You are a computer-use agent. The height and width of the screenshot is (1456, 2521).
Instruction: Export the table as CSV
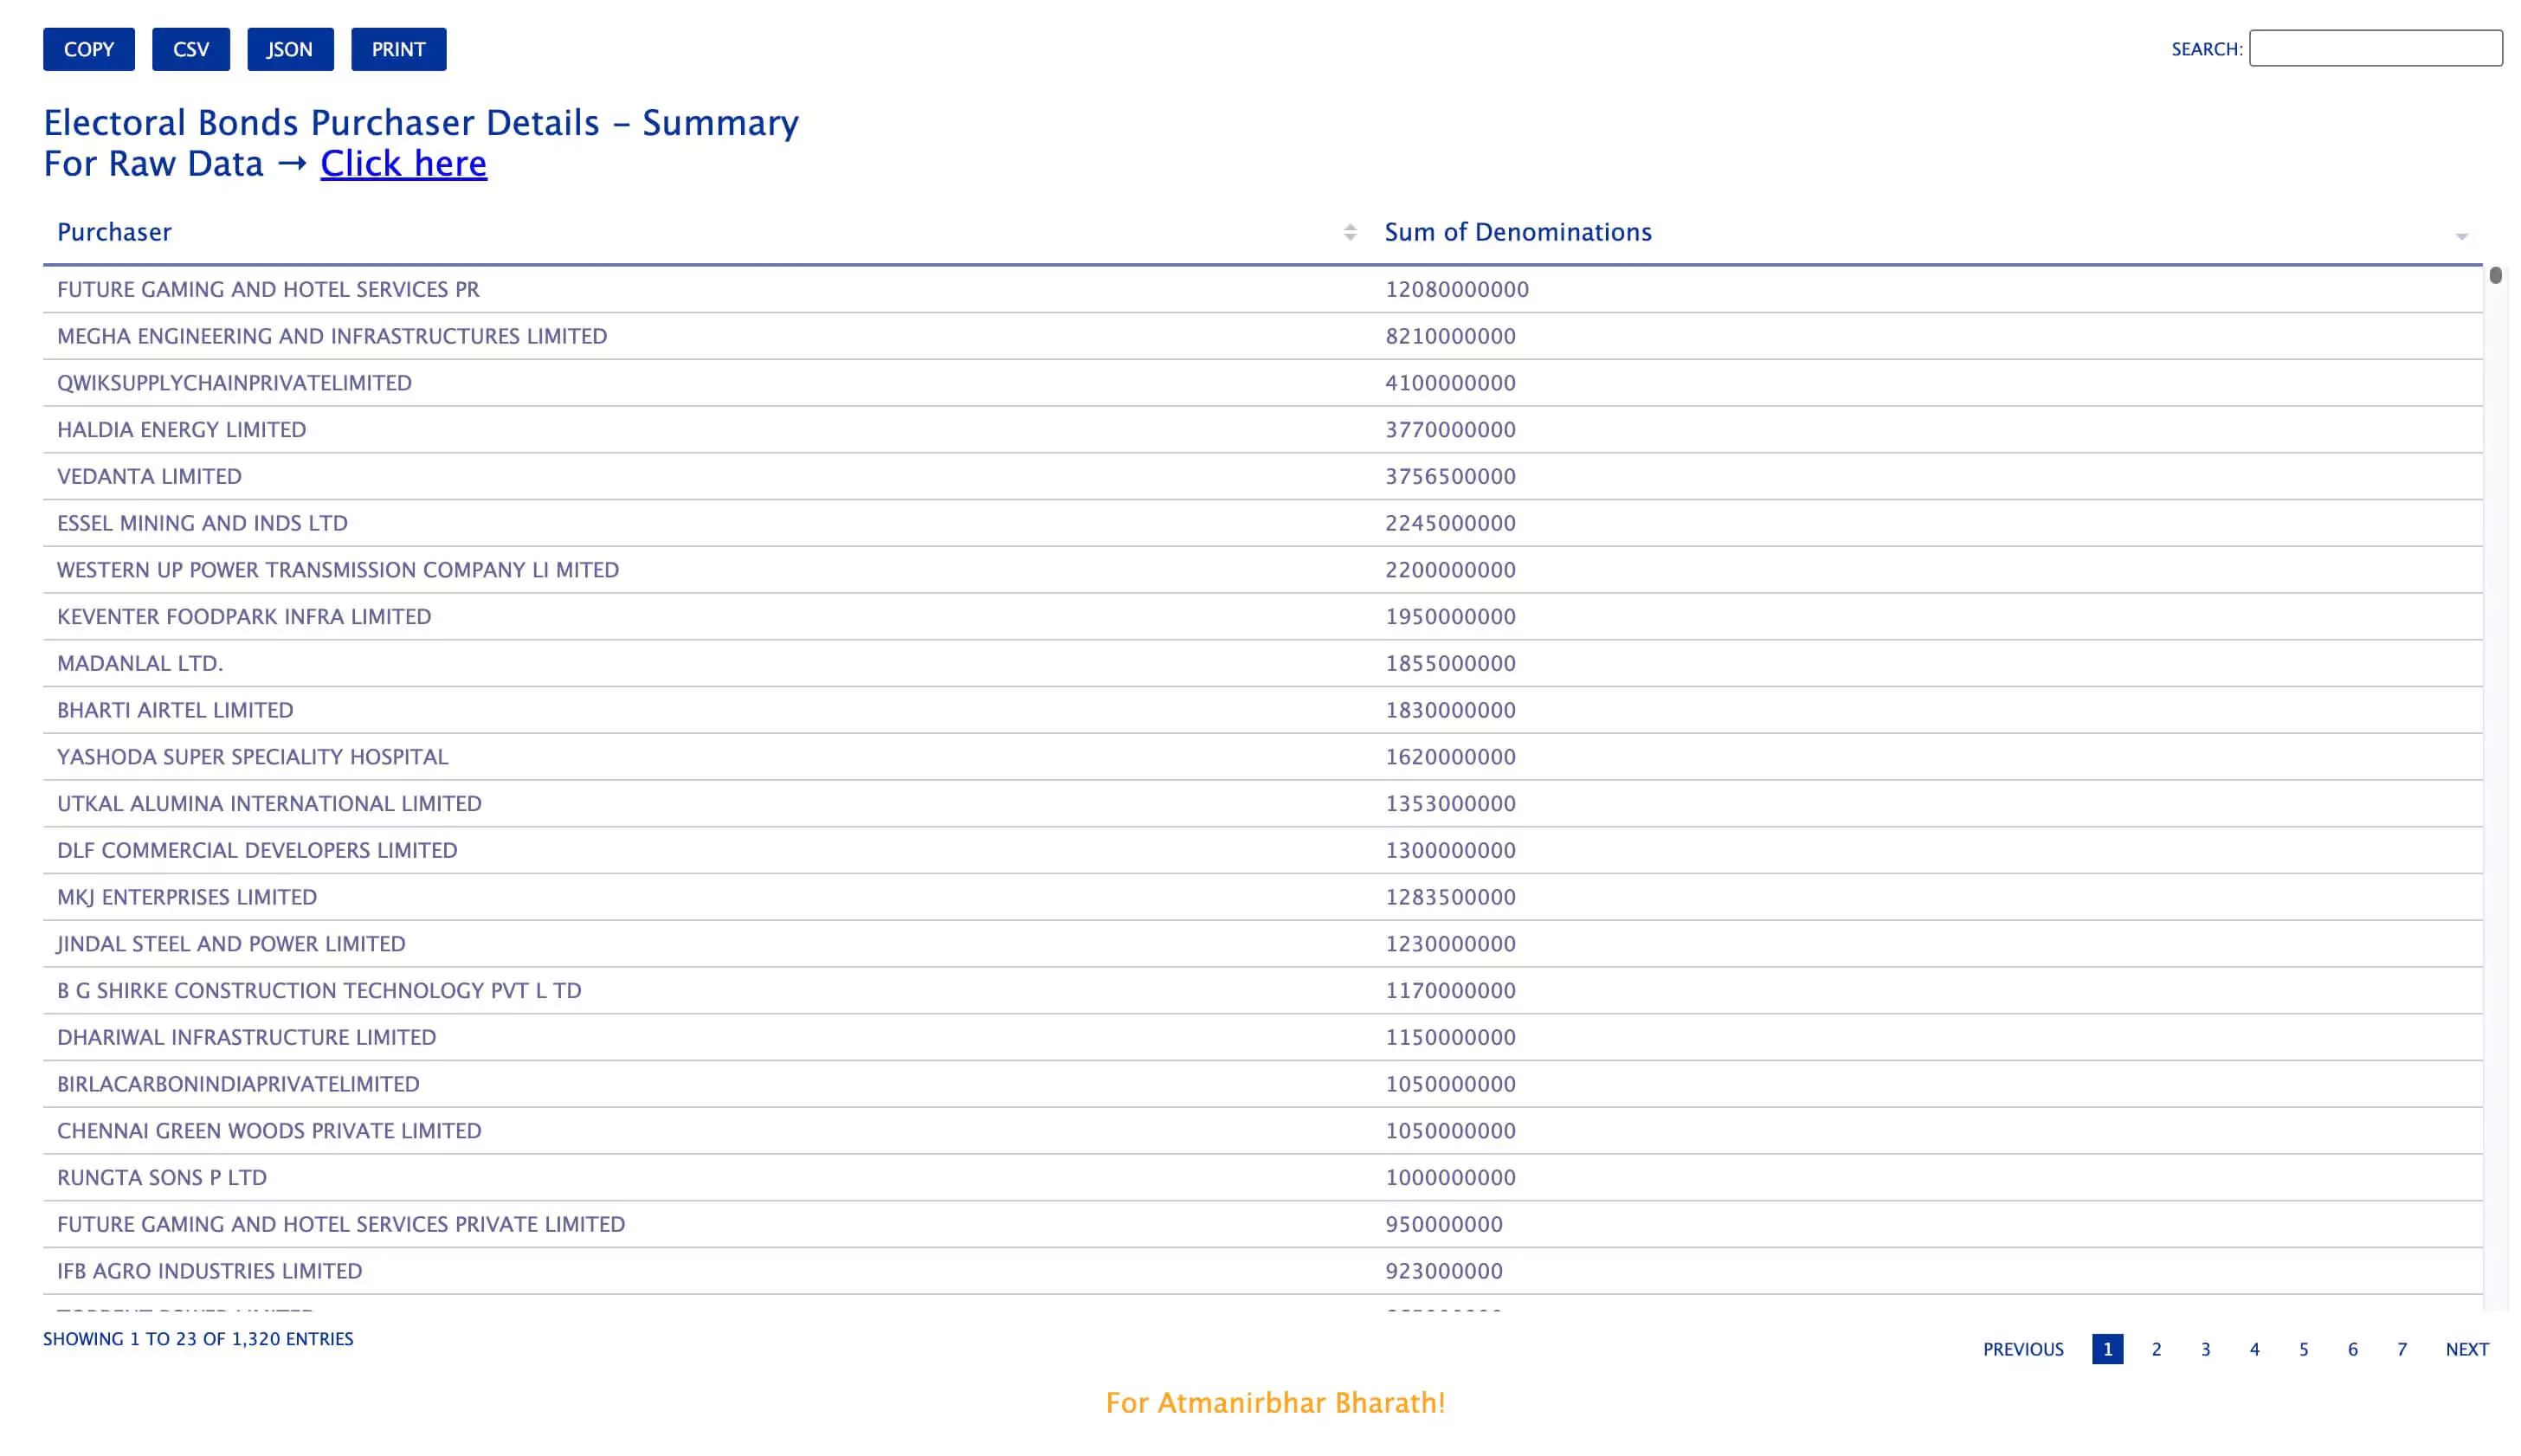coord(191,49)
